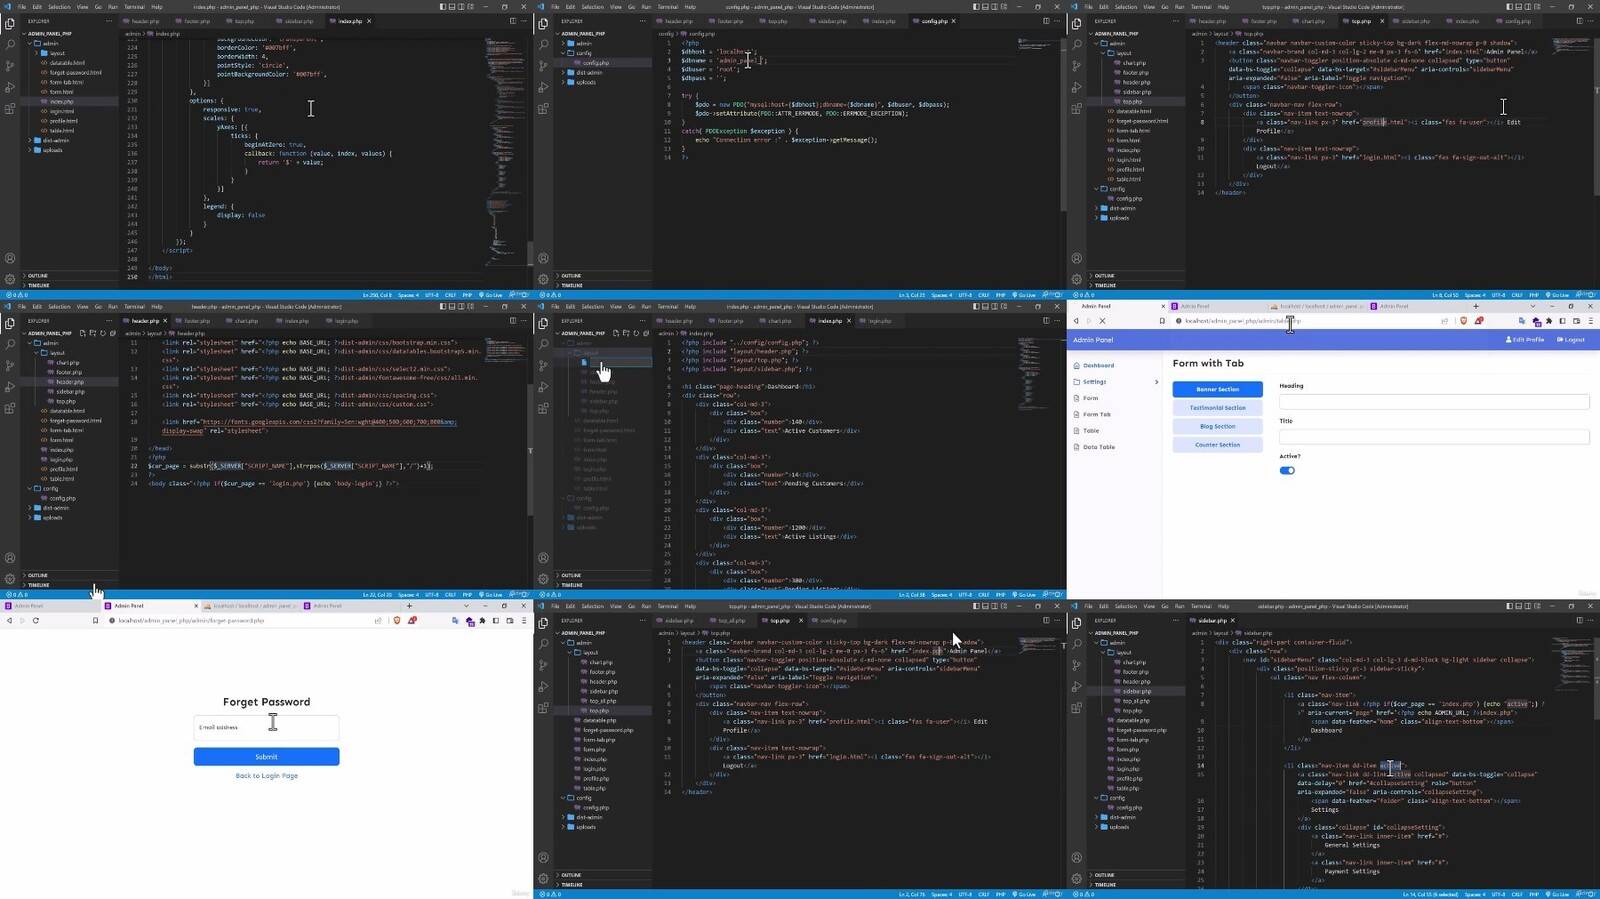Open Run and Debug in top-left VS Code window

tap(10, 87)
